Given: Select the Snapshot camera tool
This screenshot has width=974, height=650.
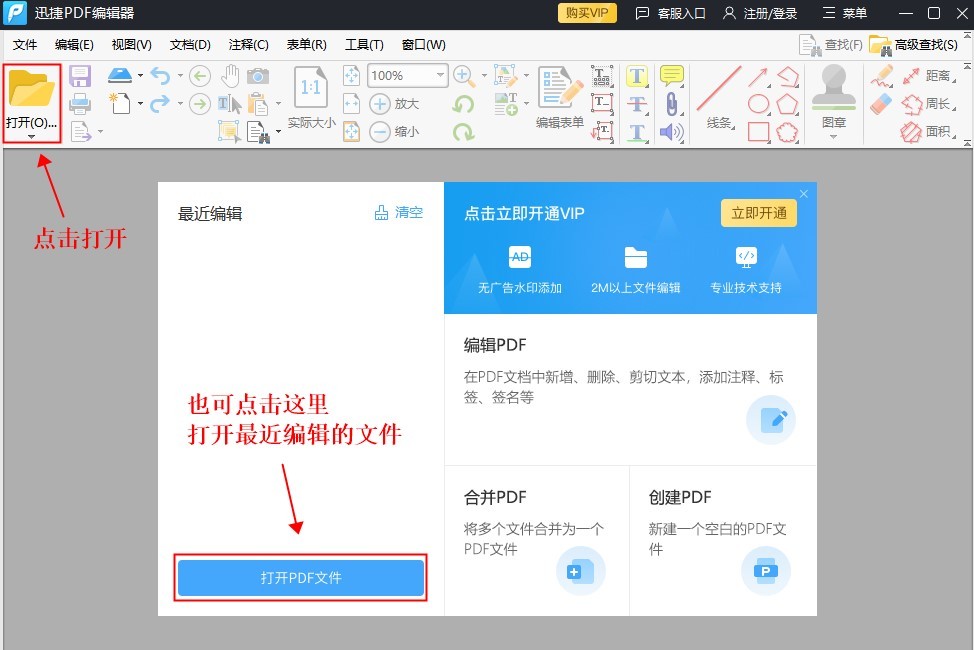Looking at the screenshot, I should pos(258,76).
